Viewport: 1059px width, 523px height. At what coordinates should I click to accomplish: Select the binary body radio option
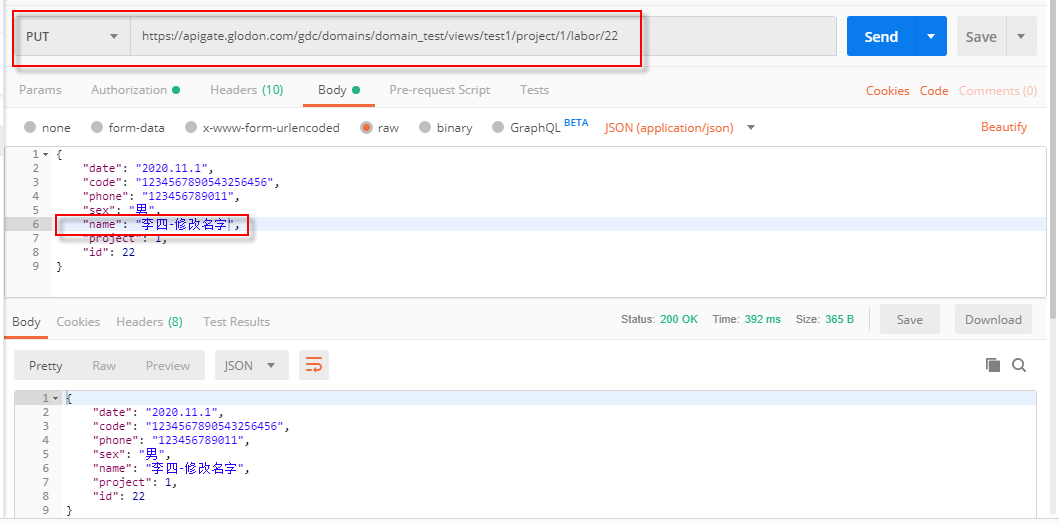426,128
